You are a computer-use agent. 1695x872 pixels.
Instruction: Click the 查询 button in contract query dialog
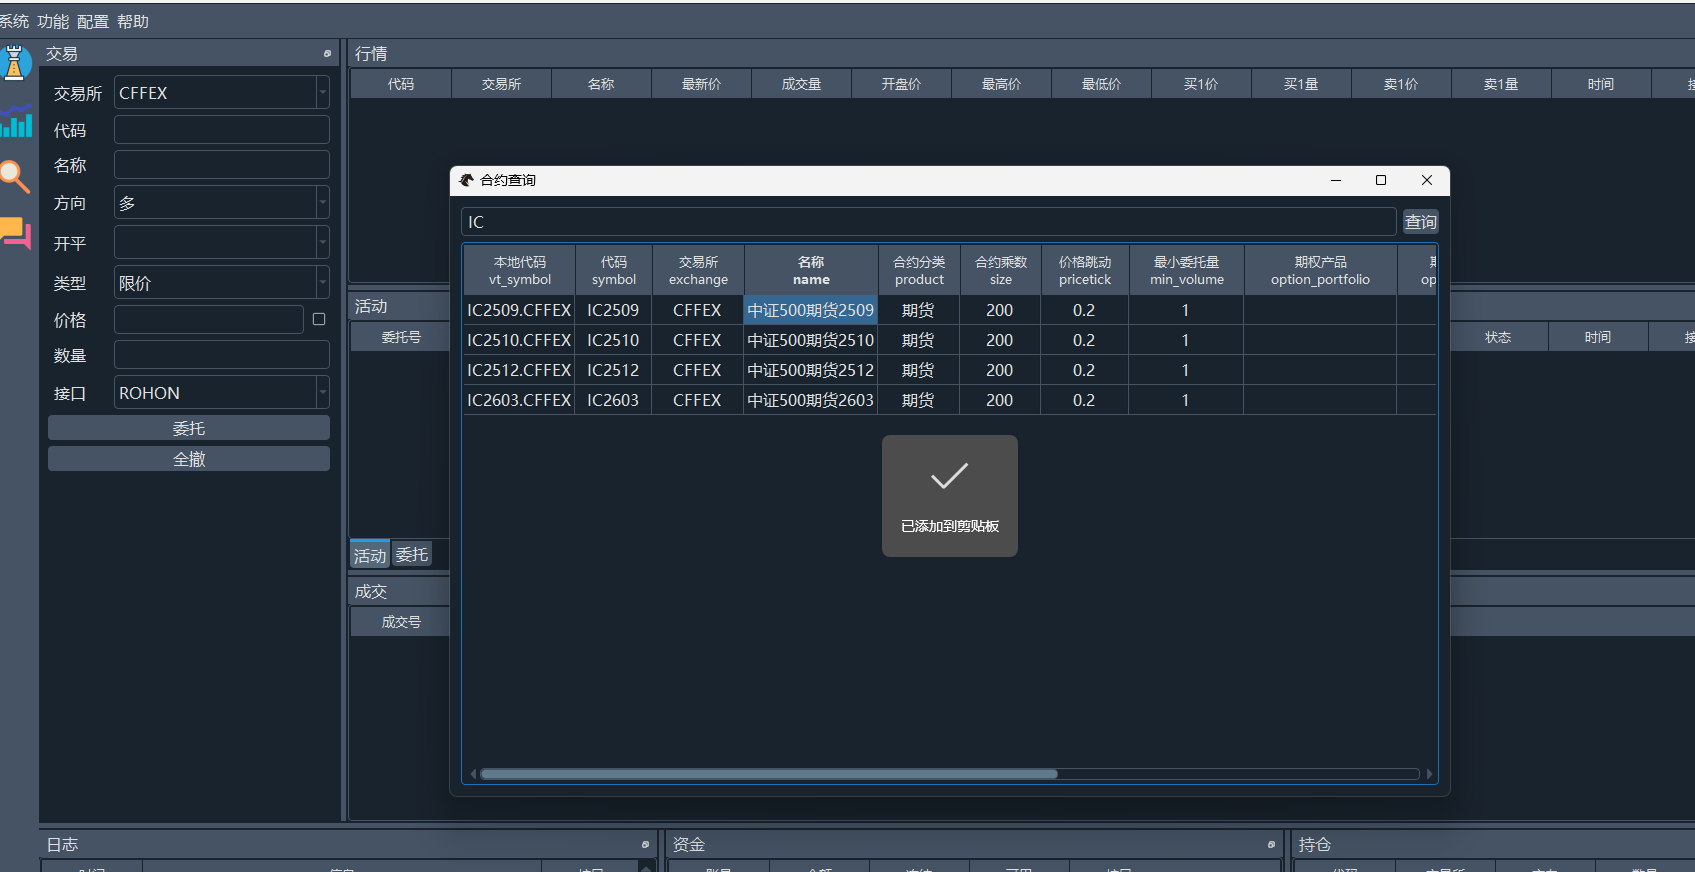1420,222
